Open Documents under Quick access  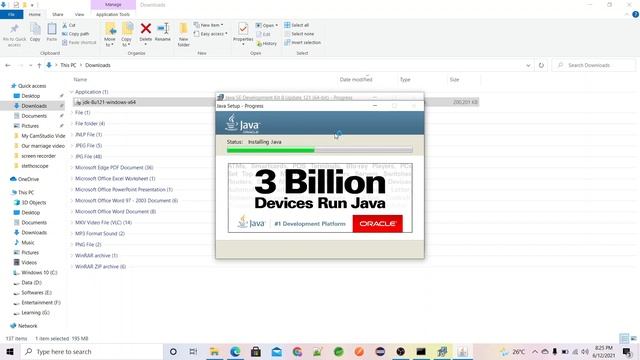pos(34,116)
